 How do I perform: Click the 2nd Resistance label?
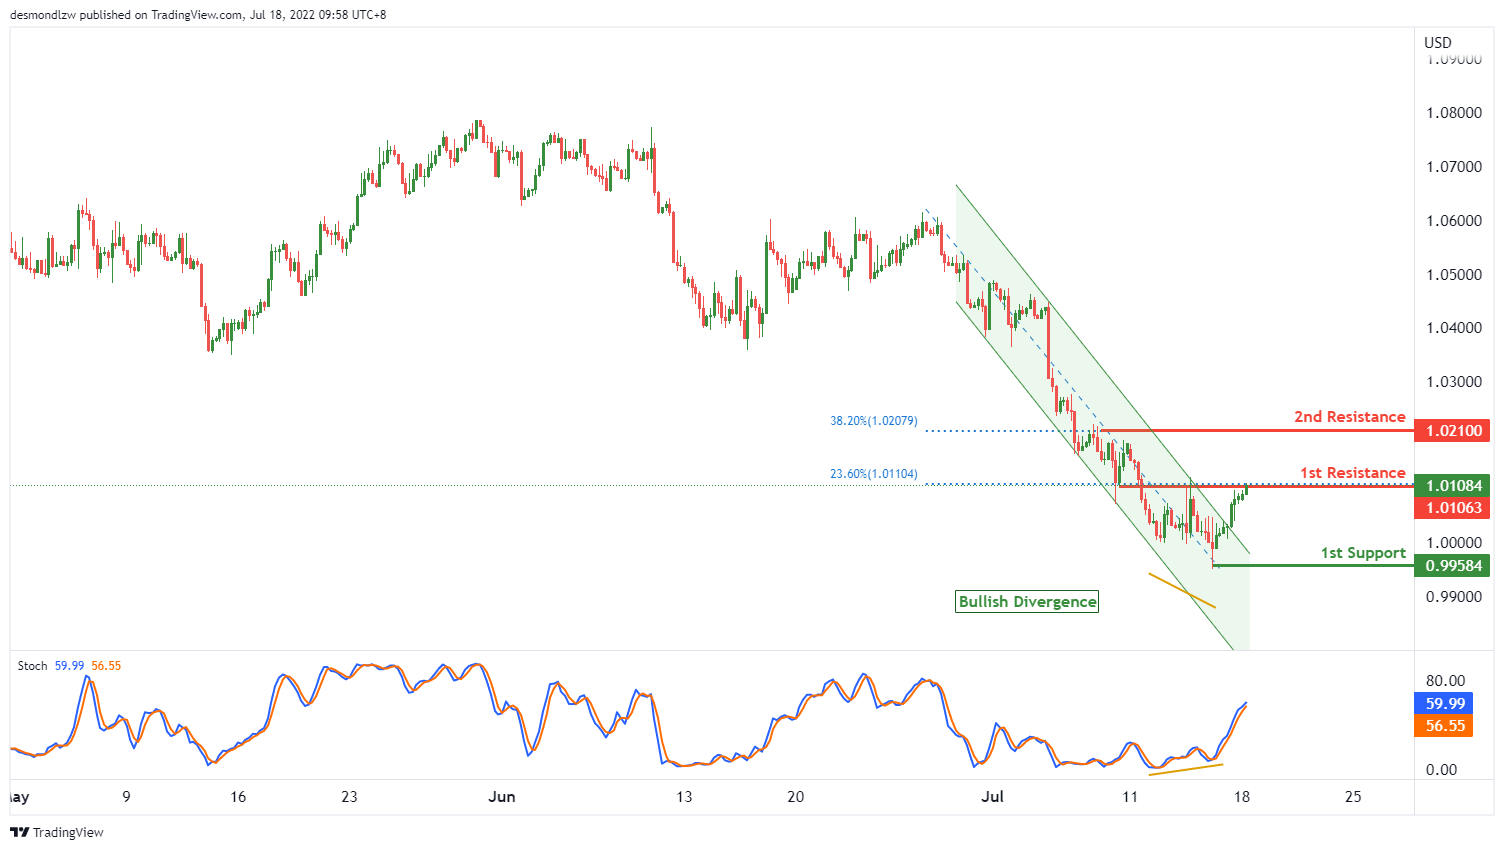point(1349,417)
